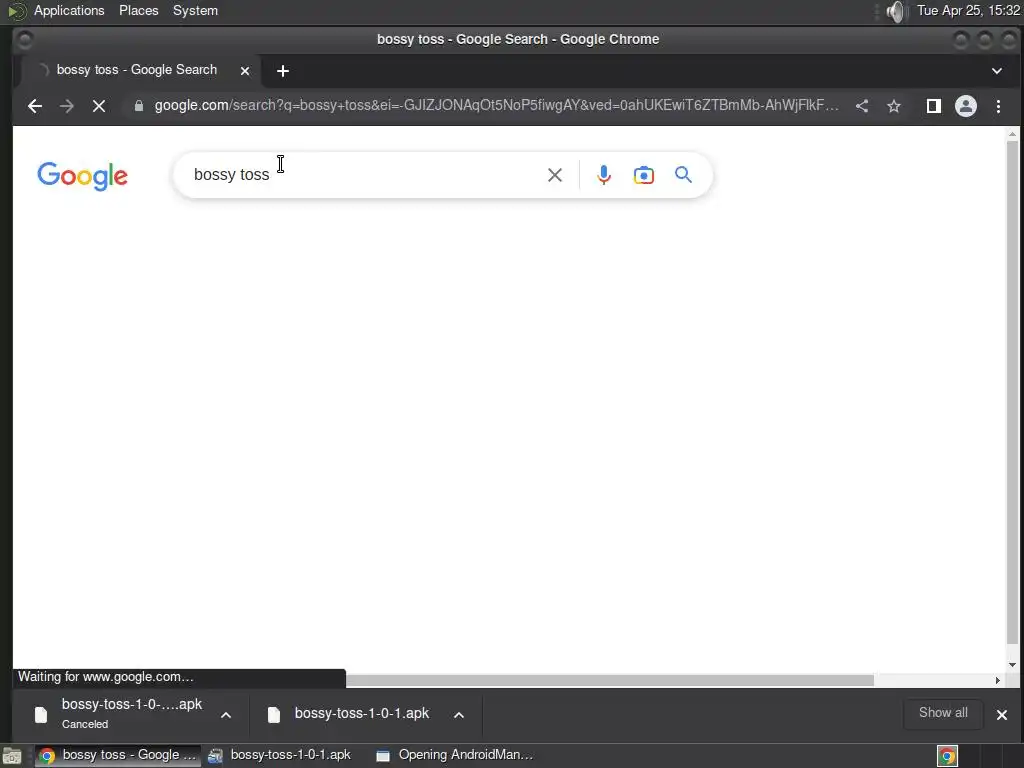
Task: Open the window menu button in Chrome titlebar
Action: (x=24, y=40)
